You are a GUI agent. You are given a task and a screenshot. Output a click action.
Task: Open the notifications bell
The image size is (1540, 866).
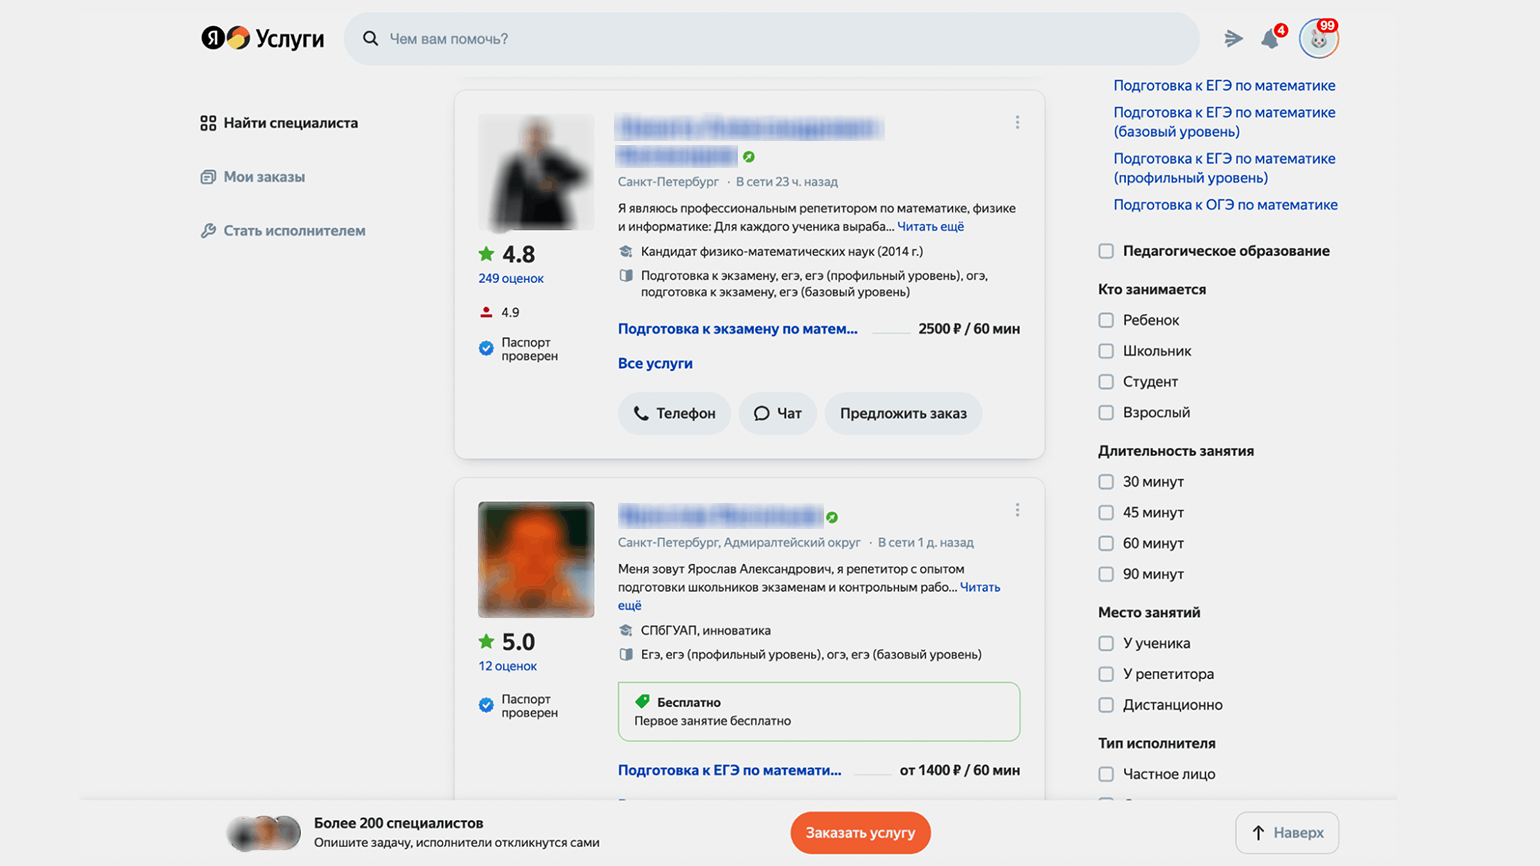(x=1270, y=39)
